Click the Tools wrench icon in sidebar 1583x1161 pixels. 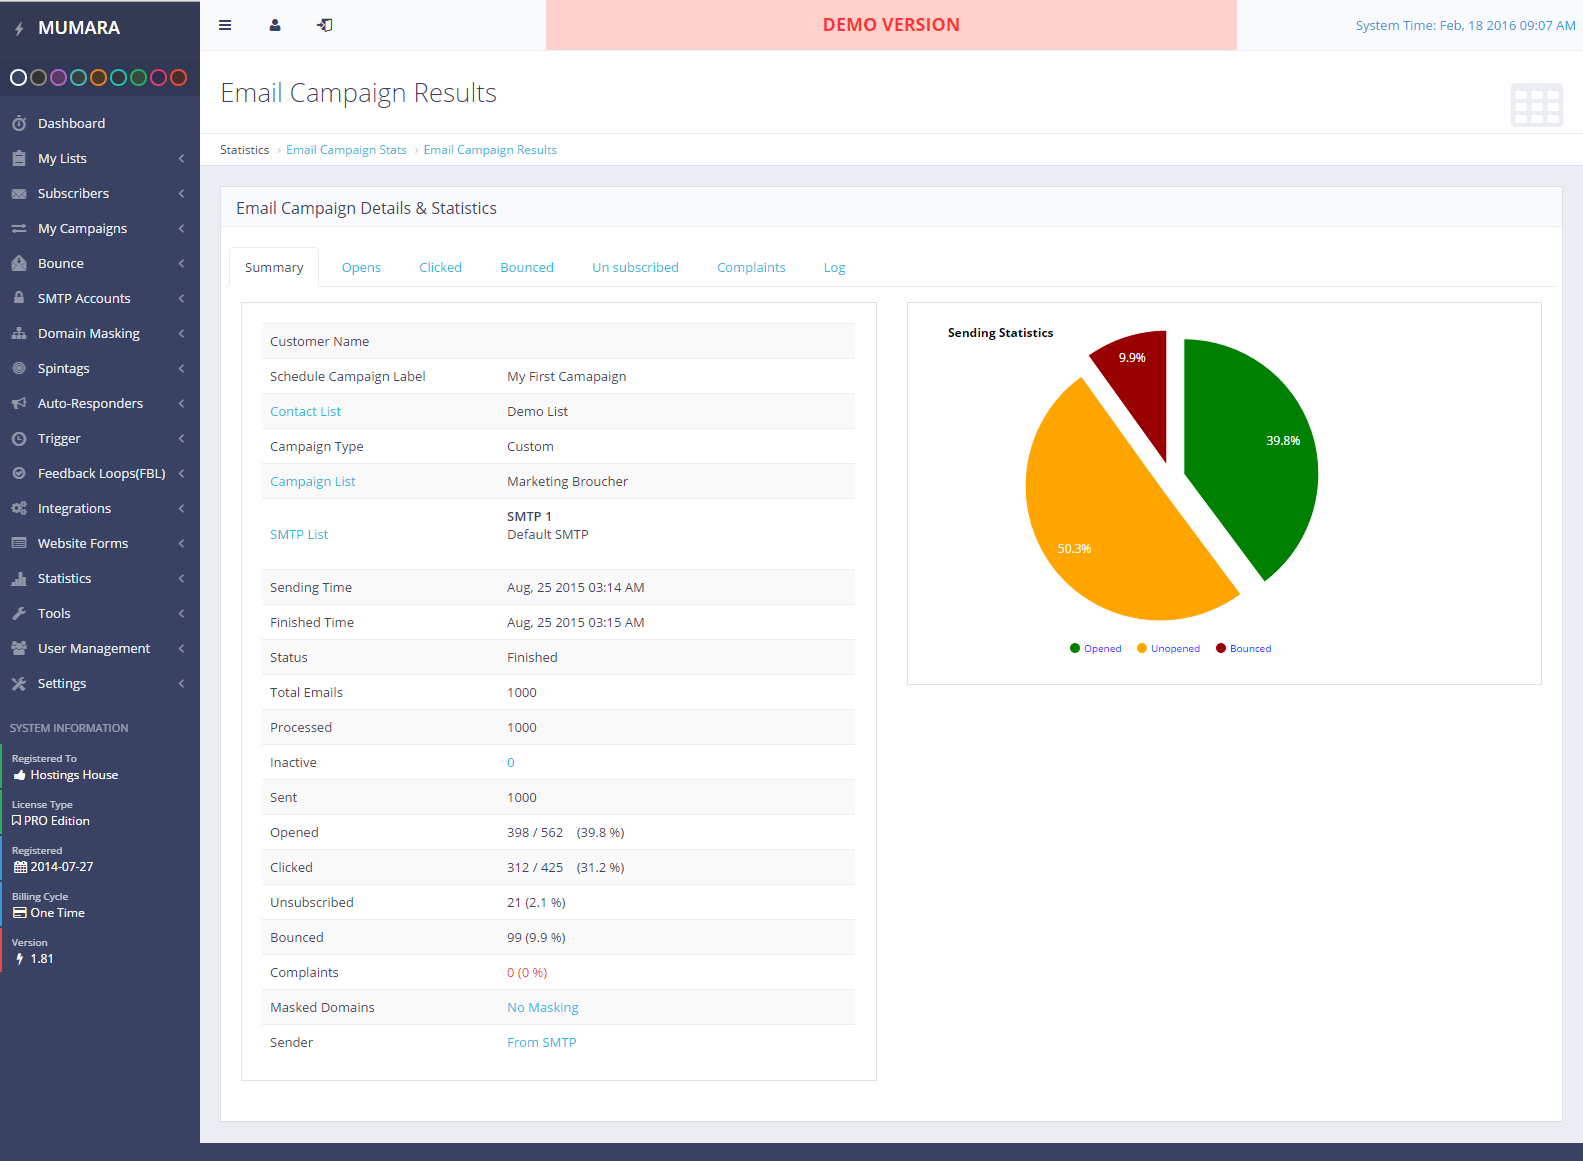click(x=19, y=613)
